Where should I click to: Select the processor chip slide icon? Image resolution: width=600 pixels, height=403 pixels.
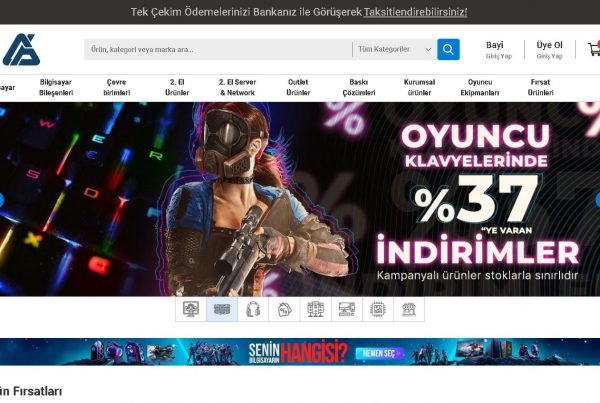point(378,309)
